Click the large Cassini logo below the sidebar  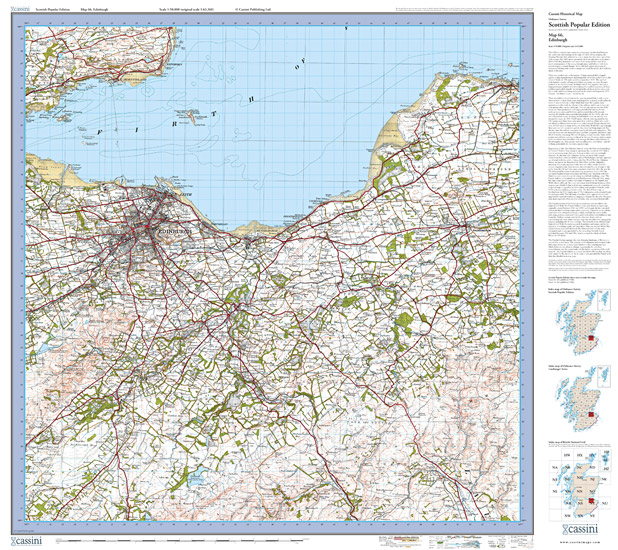point(581,526)
